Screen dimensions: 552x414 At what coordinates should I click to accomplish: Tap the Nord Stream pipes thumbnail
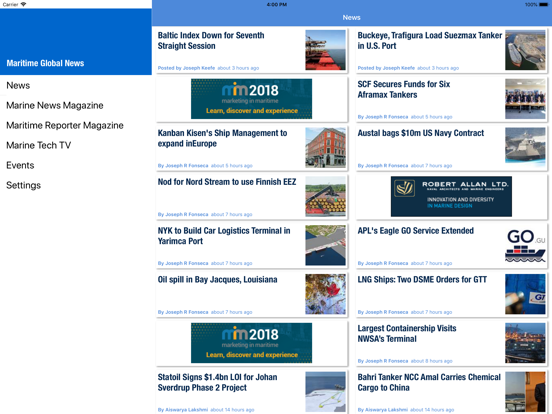click(325, 196)
